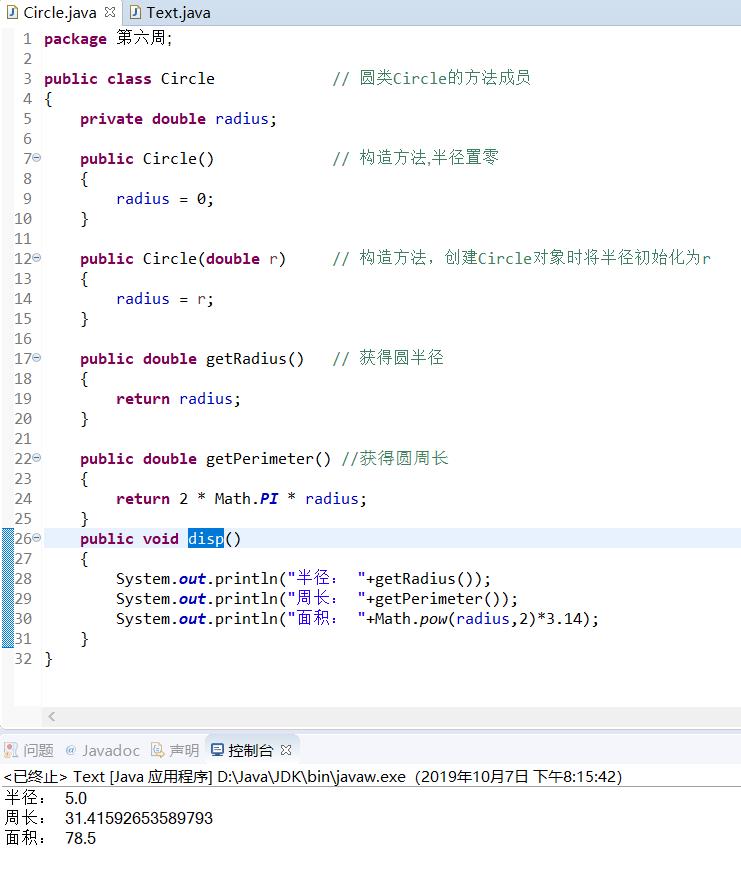The height and width of the screenshot is (876, 741).
Task: Click the Text.java file icon
Action: coord(135,12)
